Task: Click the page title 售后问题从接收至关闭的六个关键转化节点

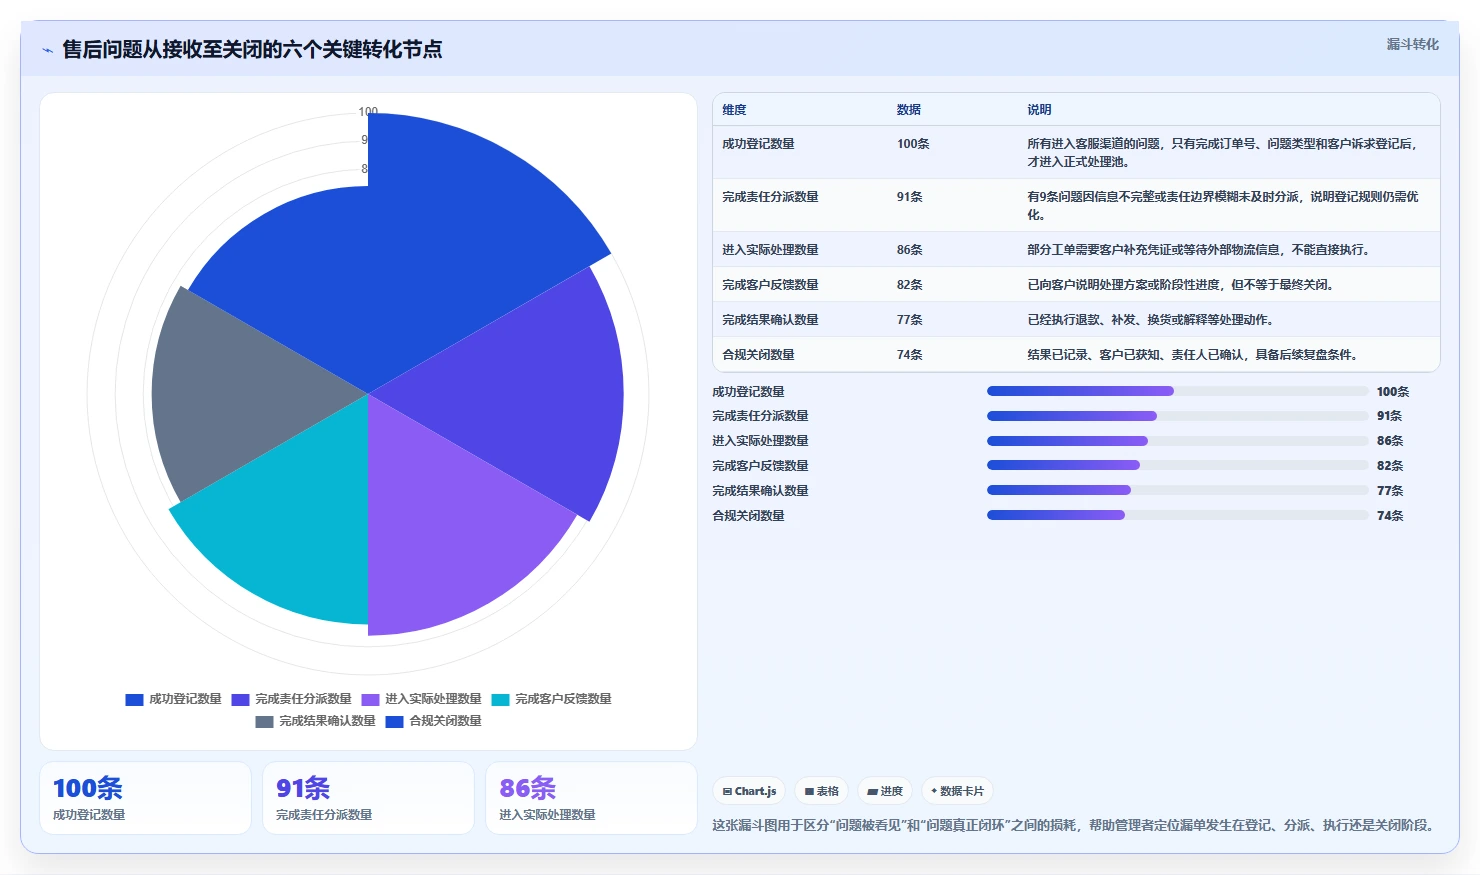Action: [x=252, y=50]
